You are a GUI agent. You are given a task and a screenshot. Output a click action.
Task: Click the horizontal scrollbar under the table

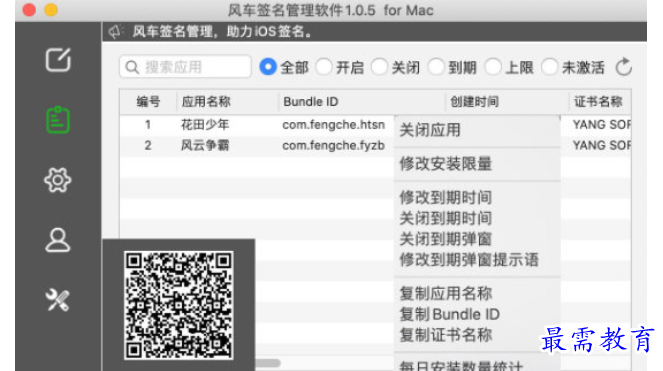(x=268, y=363)
